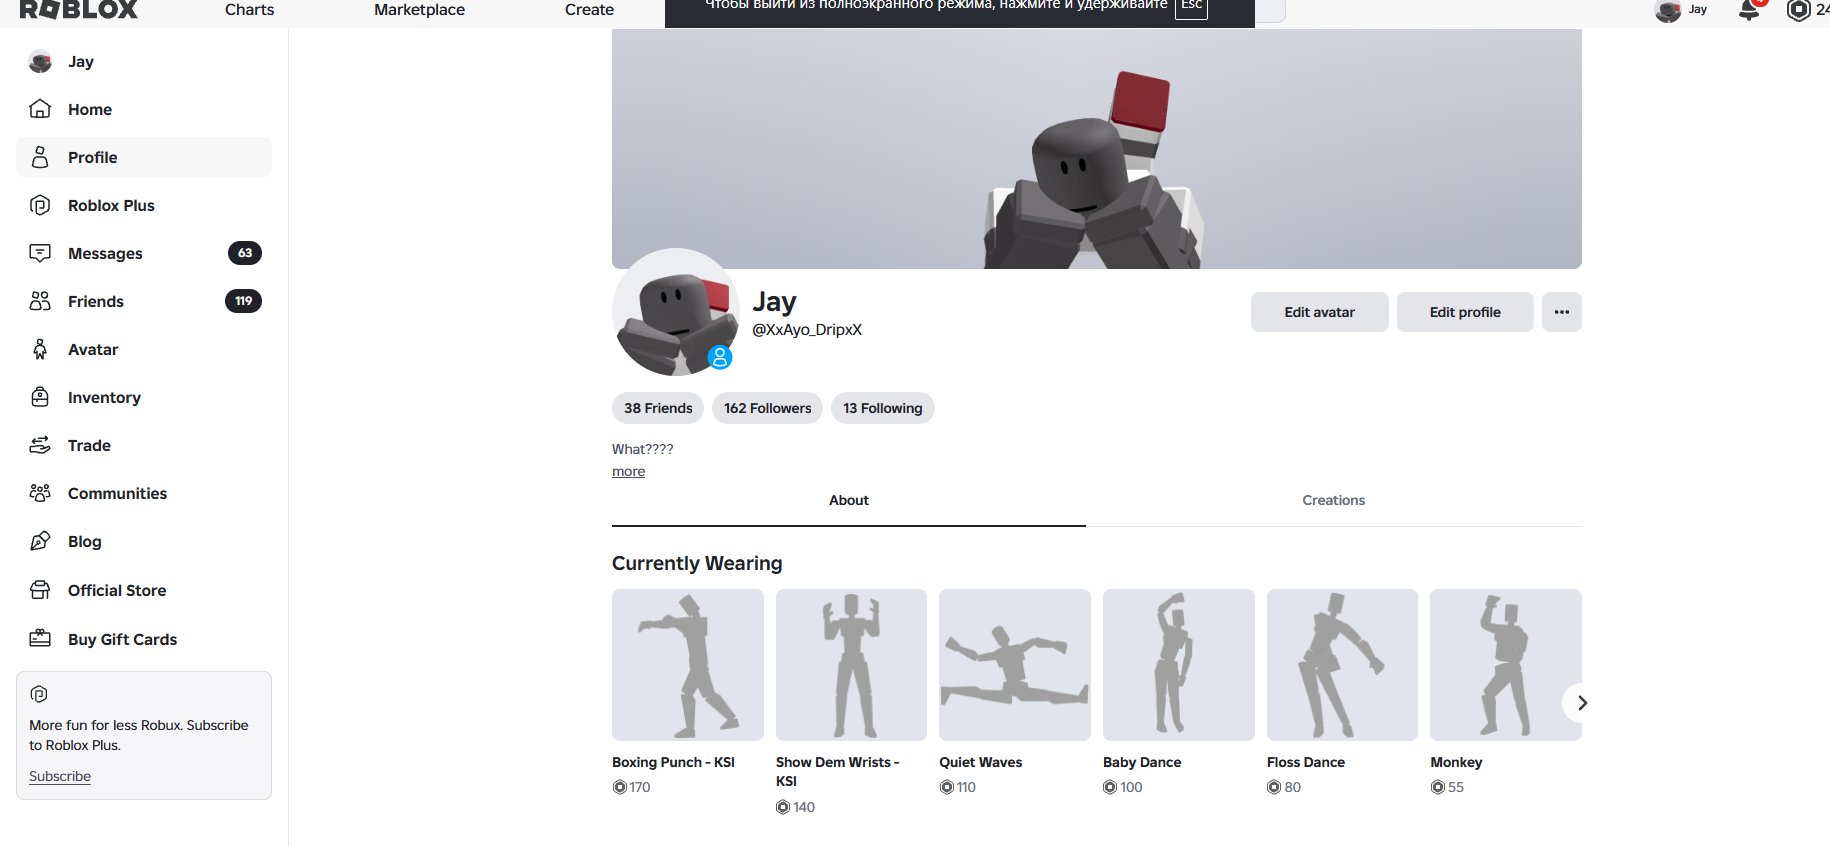Open Charts in top navigation
Screen dimensions: 1830x846
pos(249,9)
